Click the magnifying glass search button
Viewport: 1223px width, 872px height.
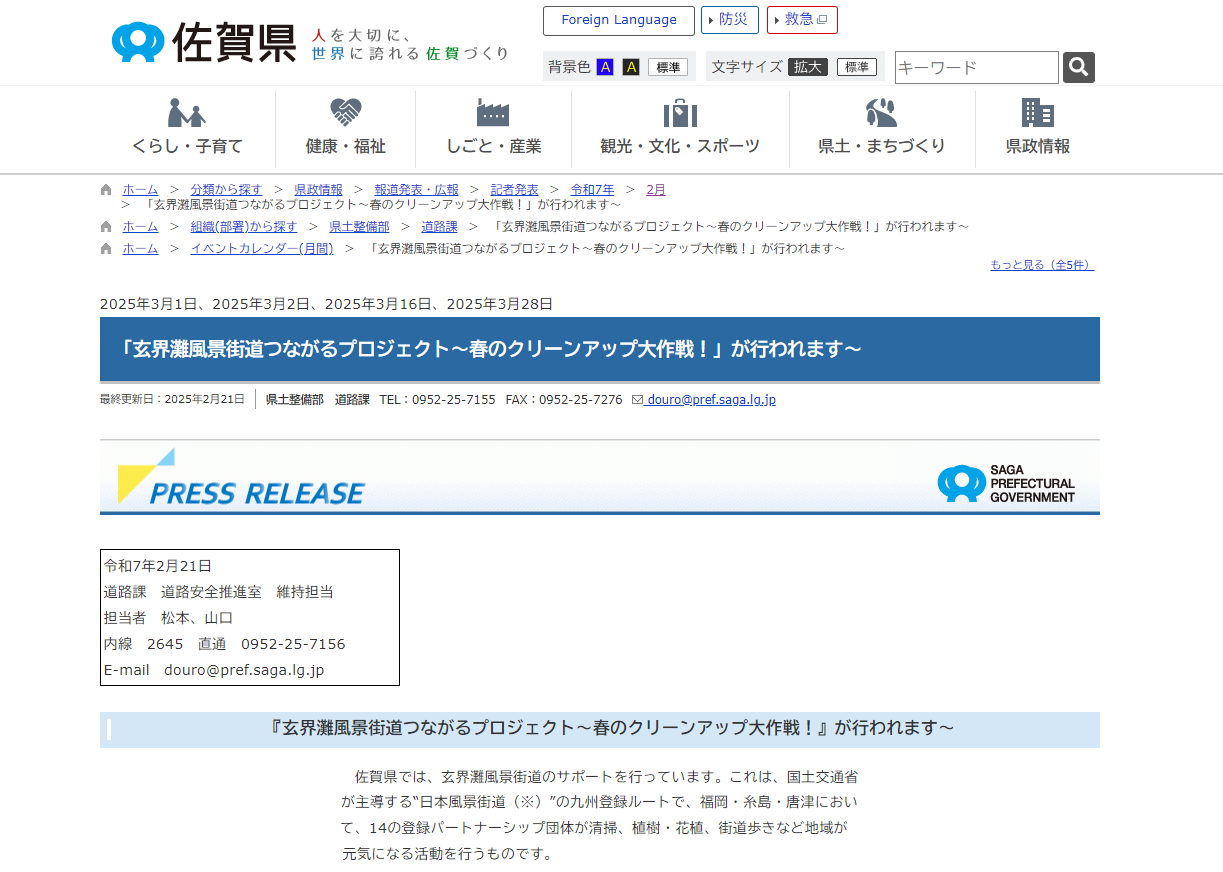pyautogui.click(x=1078, y=67)
